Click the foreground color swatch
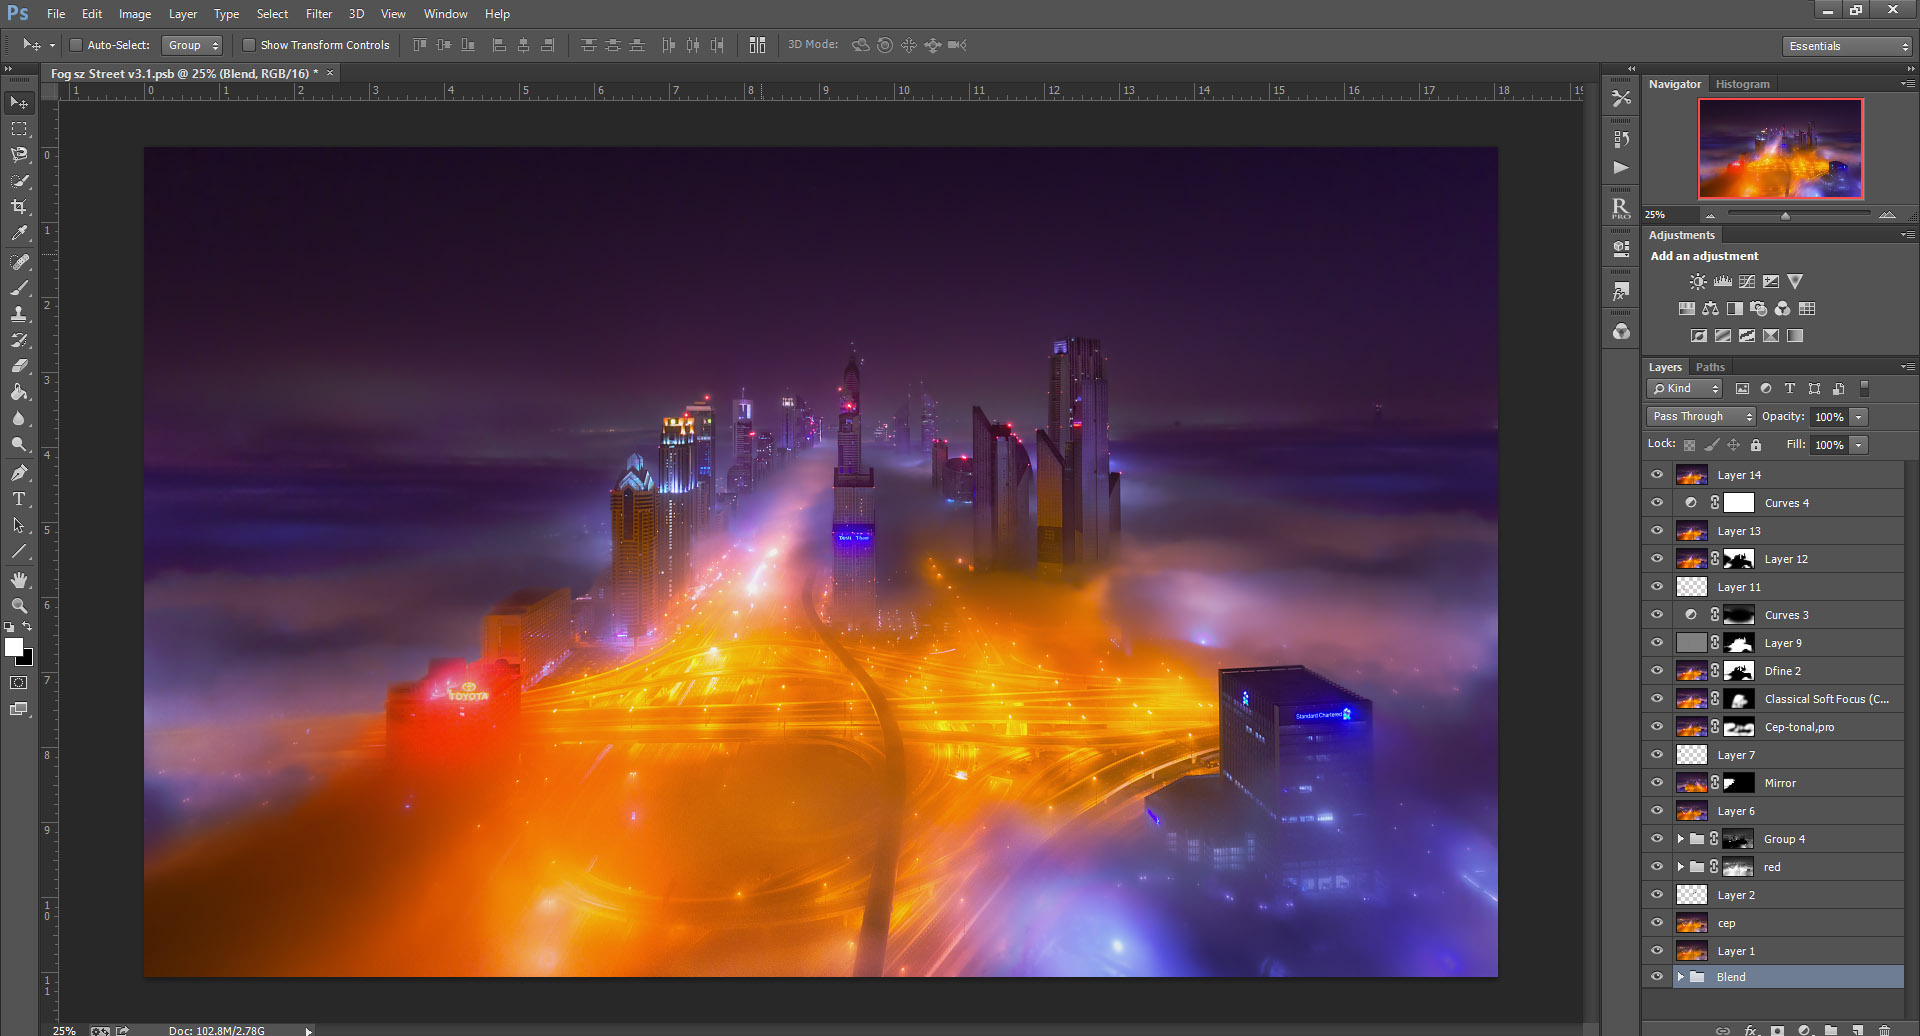1920x1036 pixels. click(13, 647)
